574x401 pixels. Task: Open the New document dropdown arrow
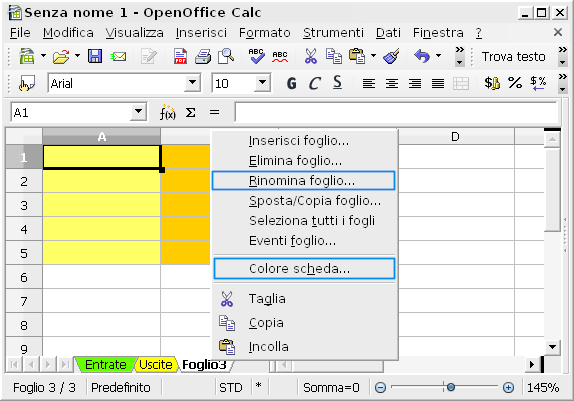(x=43, y=56)
